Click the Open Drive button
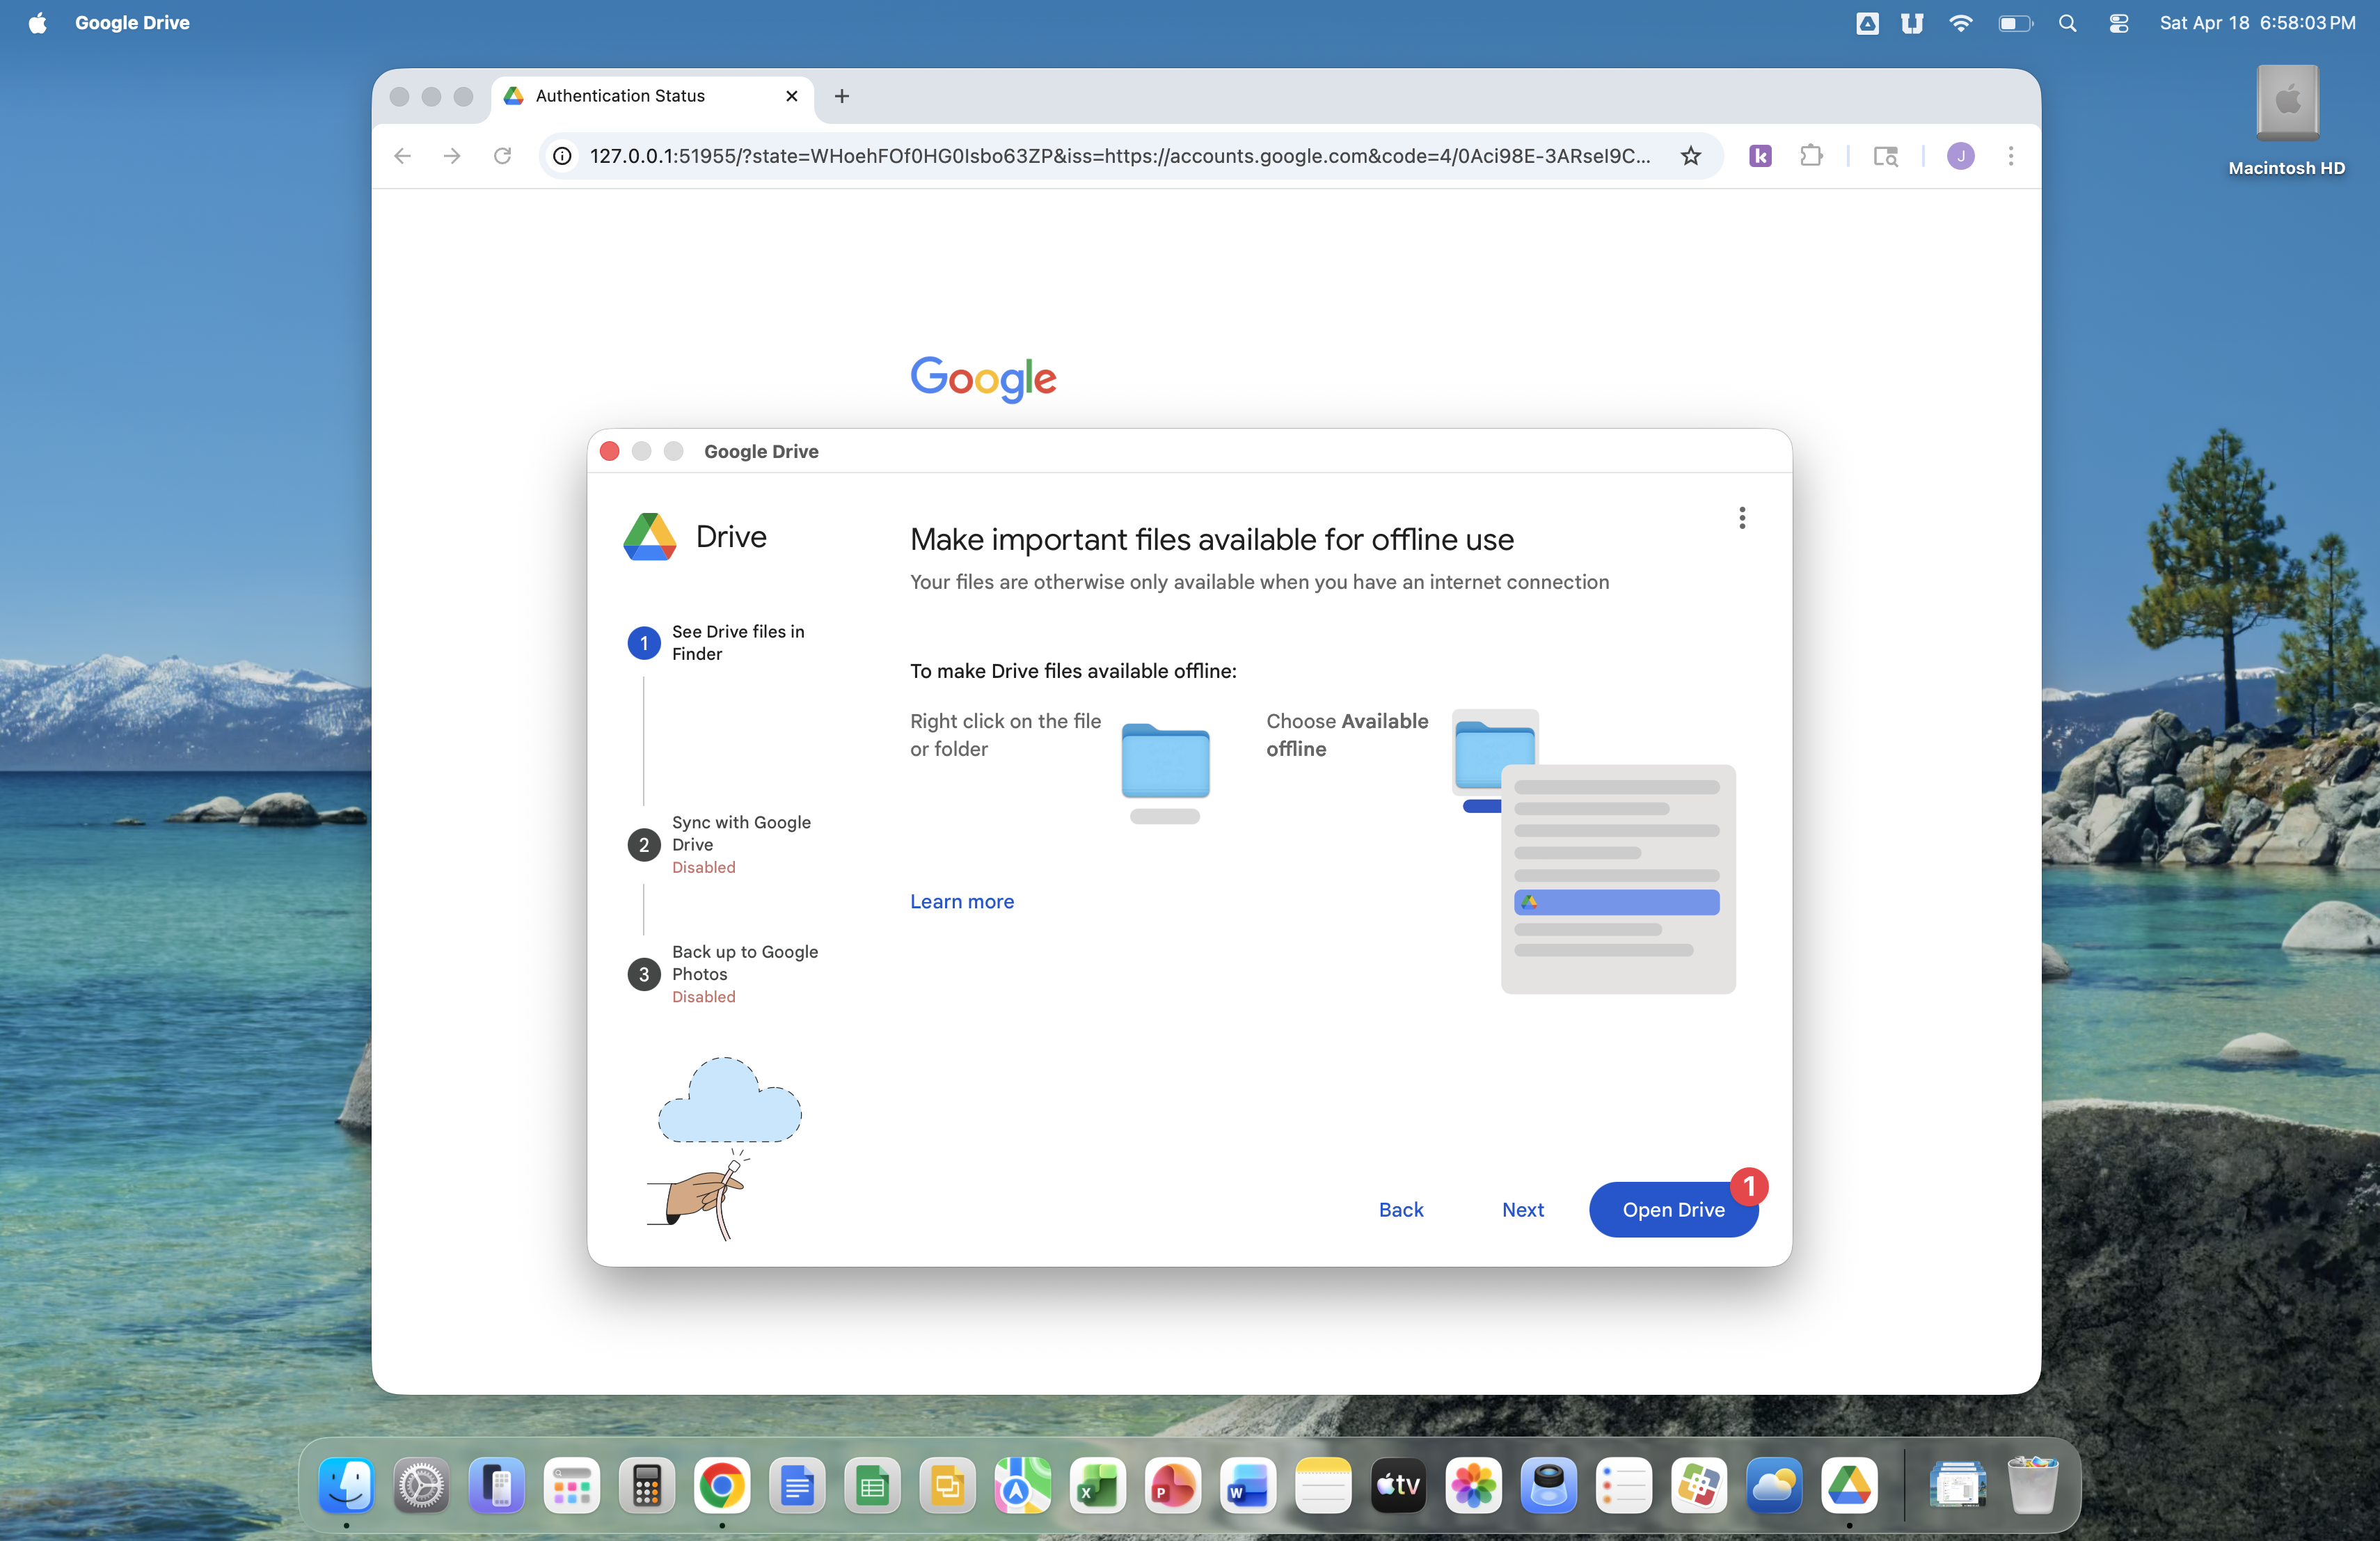The width and height of the screenshot is (2380, 1541). [1672, 1209]
